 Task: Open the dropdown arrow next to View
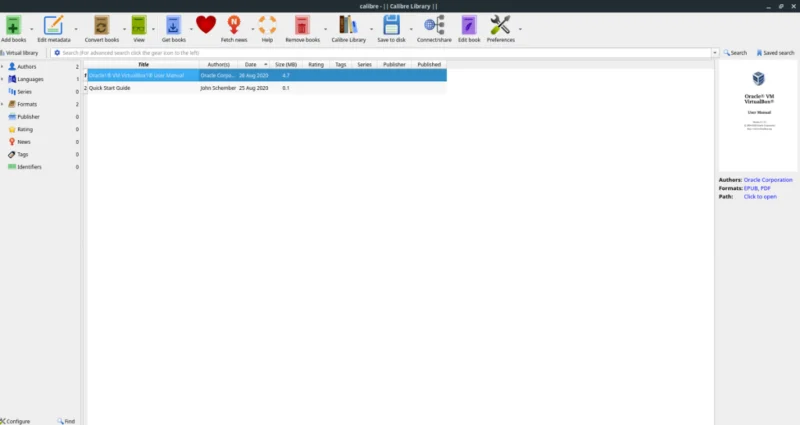[153, 29]
